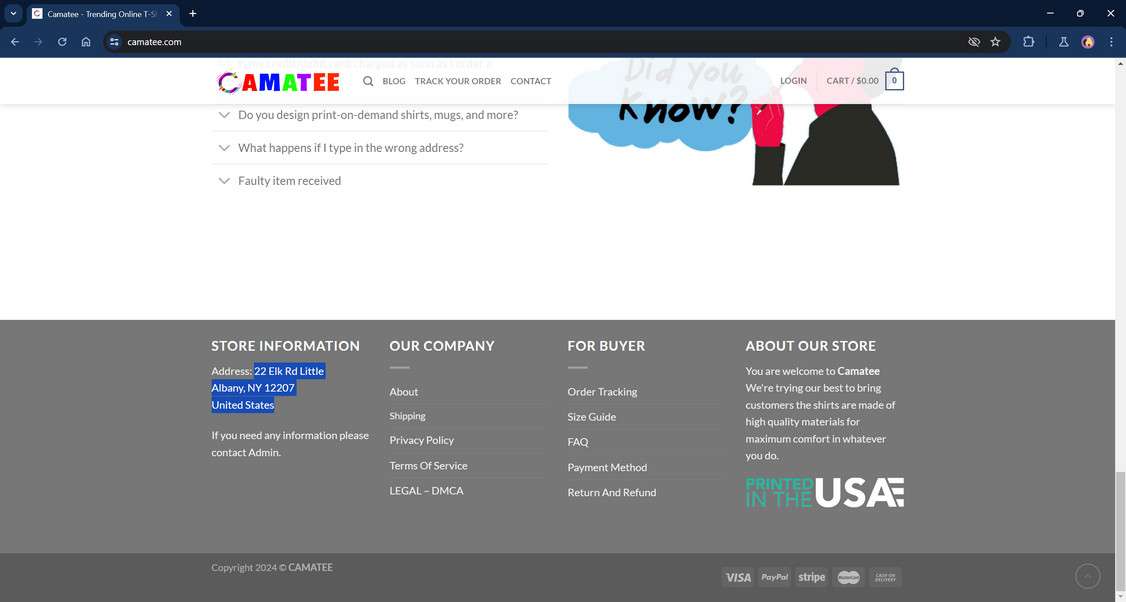Open TRACK YOUR ORDER menu item
Screen dimensions: 1126x602
click(x=458, y=81)
